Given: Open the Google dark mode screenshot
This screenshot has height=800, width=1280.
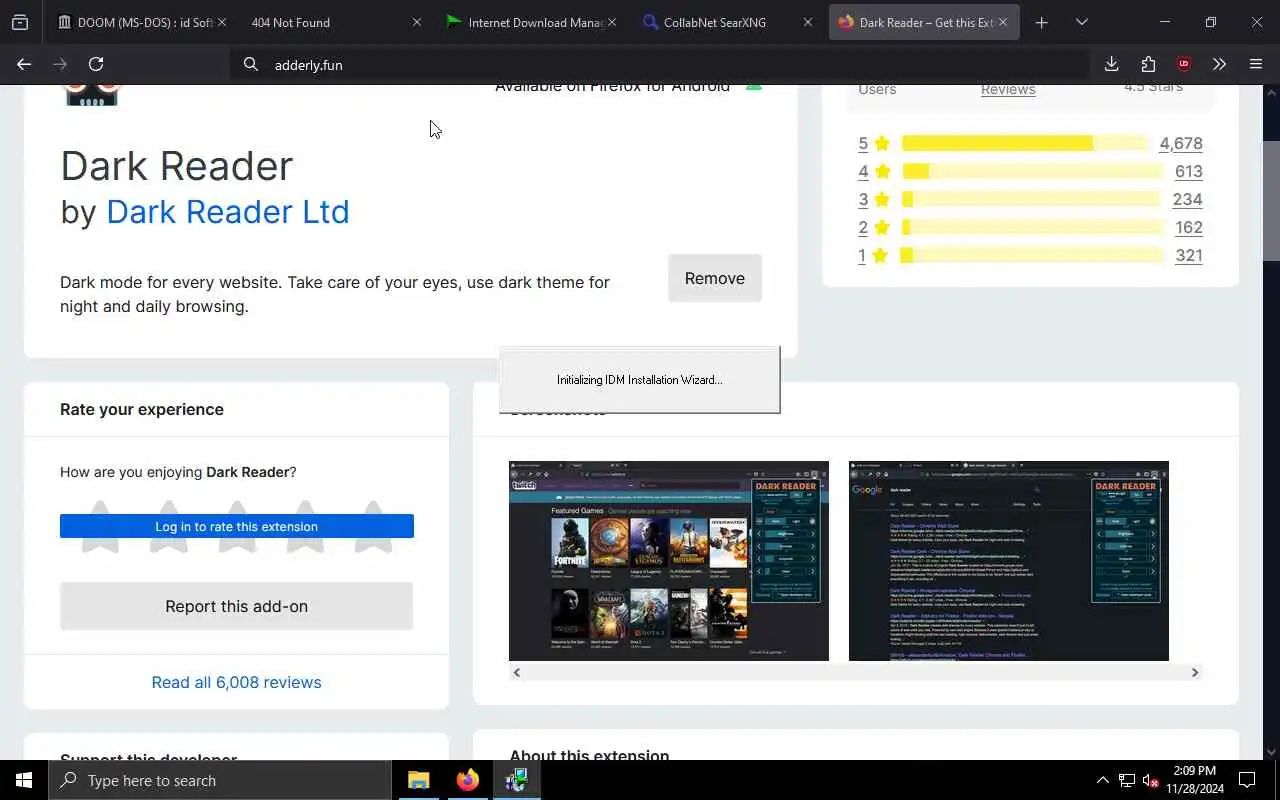Looking at the screenshot, I should click(x=1009, y=561).
